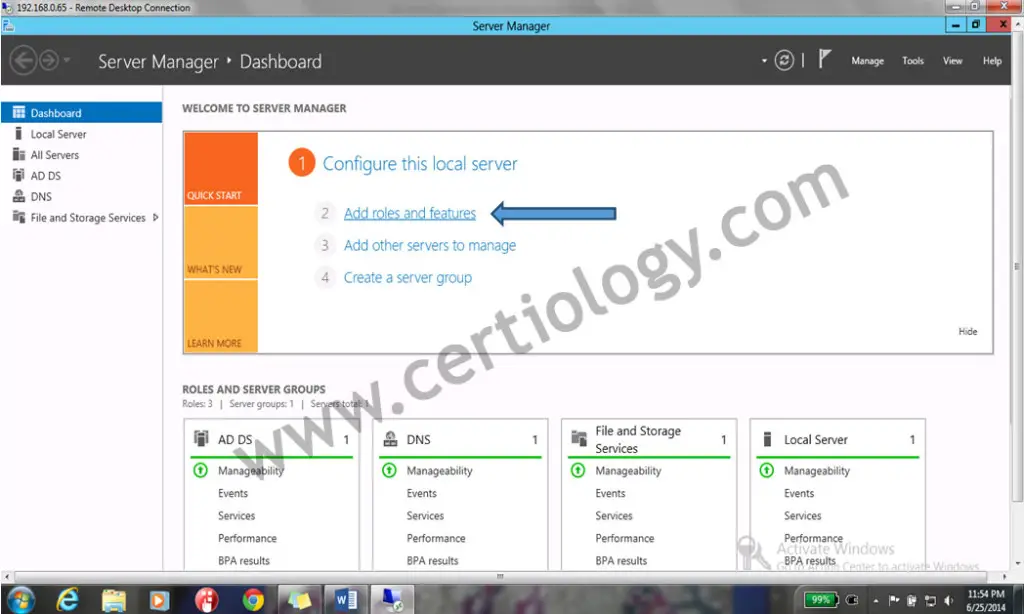Viewport: 1024px width, 614px height.
Task: Open the File and Storage Services tile icon
Action: coord(578,437)
